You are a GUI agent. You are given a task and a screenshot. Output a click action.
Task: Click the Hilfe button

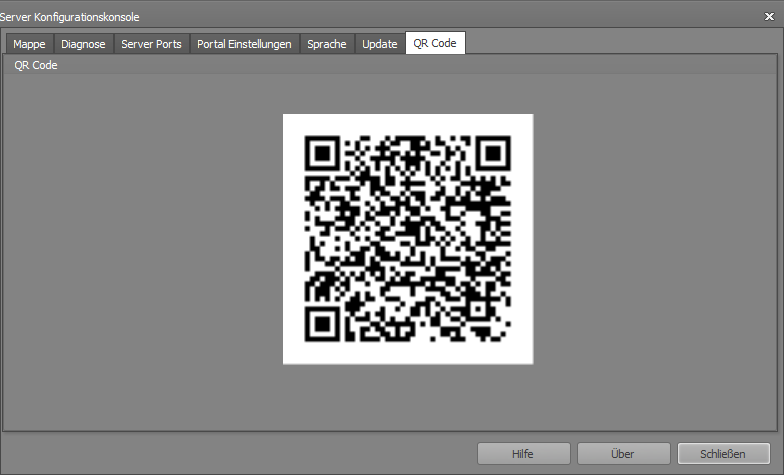click(524, 454)
